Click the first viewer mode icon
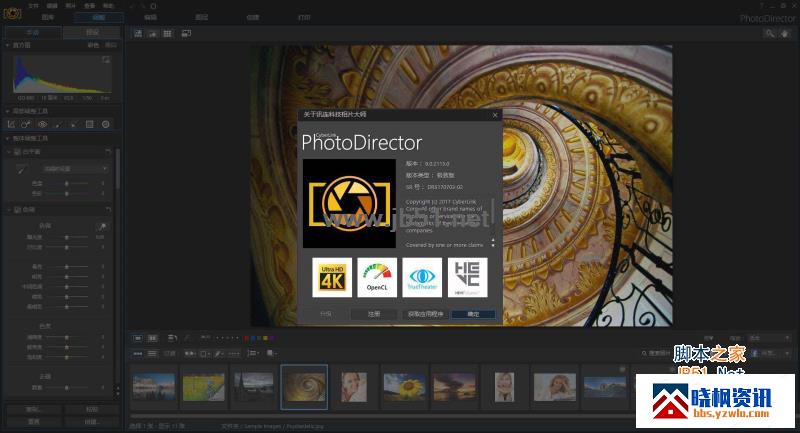Image resolution: width=800 pixels, height=433 pixels. (138, 34)
